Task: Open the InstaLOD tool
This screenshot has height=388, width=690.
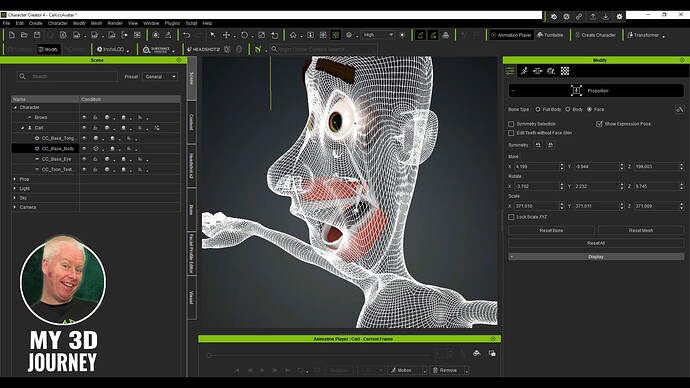Action: pyautogui.click(x=110, y=49)
